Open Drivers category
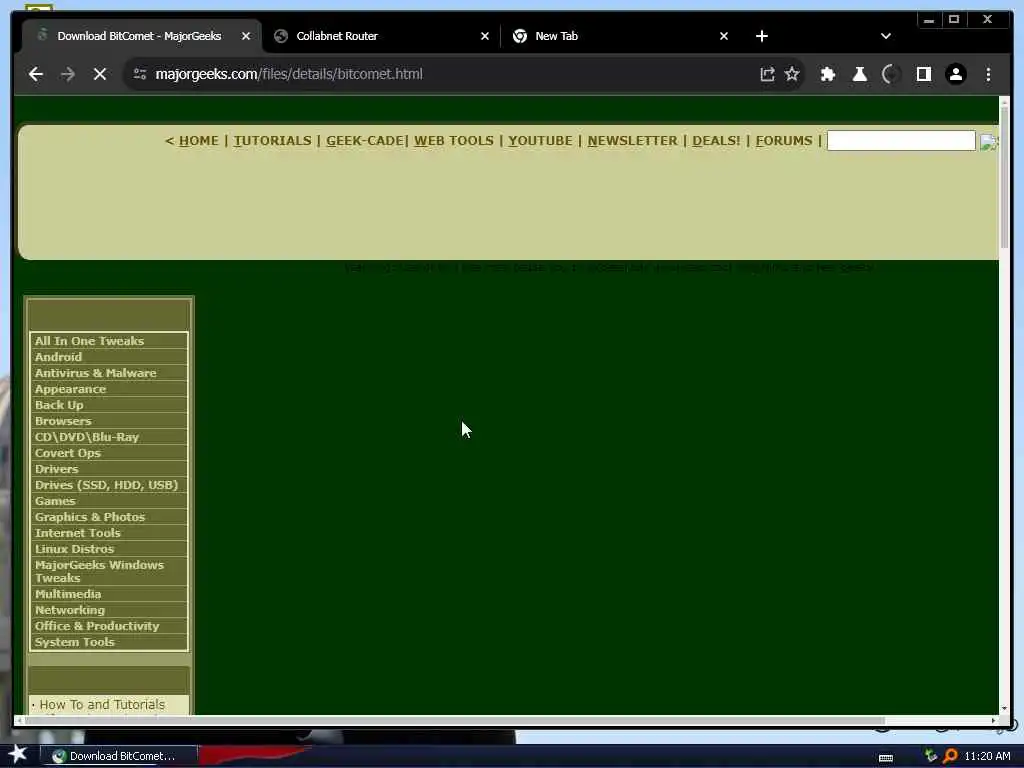Image resolution: width=1024 pixels, height=768 pixels. pyautogui.click(x=56, y=469)
